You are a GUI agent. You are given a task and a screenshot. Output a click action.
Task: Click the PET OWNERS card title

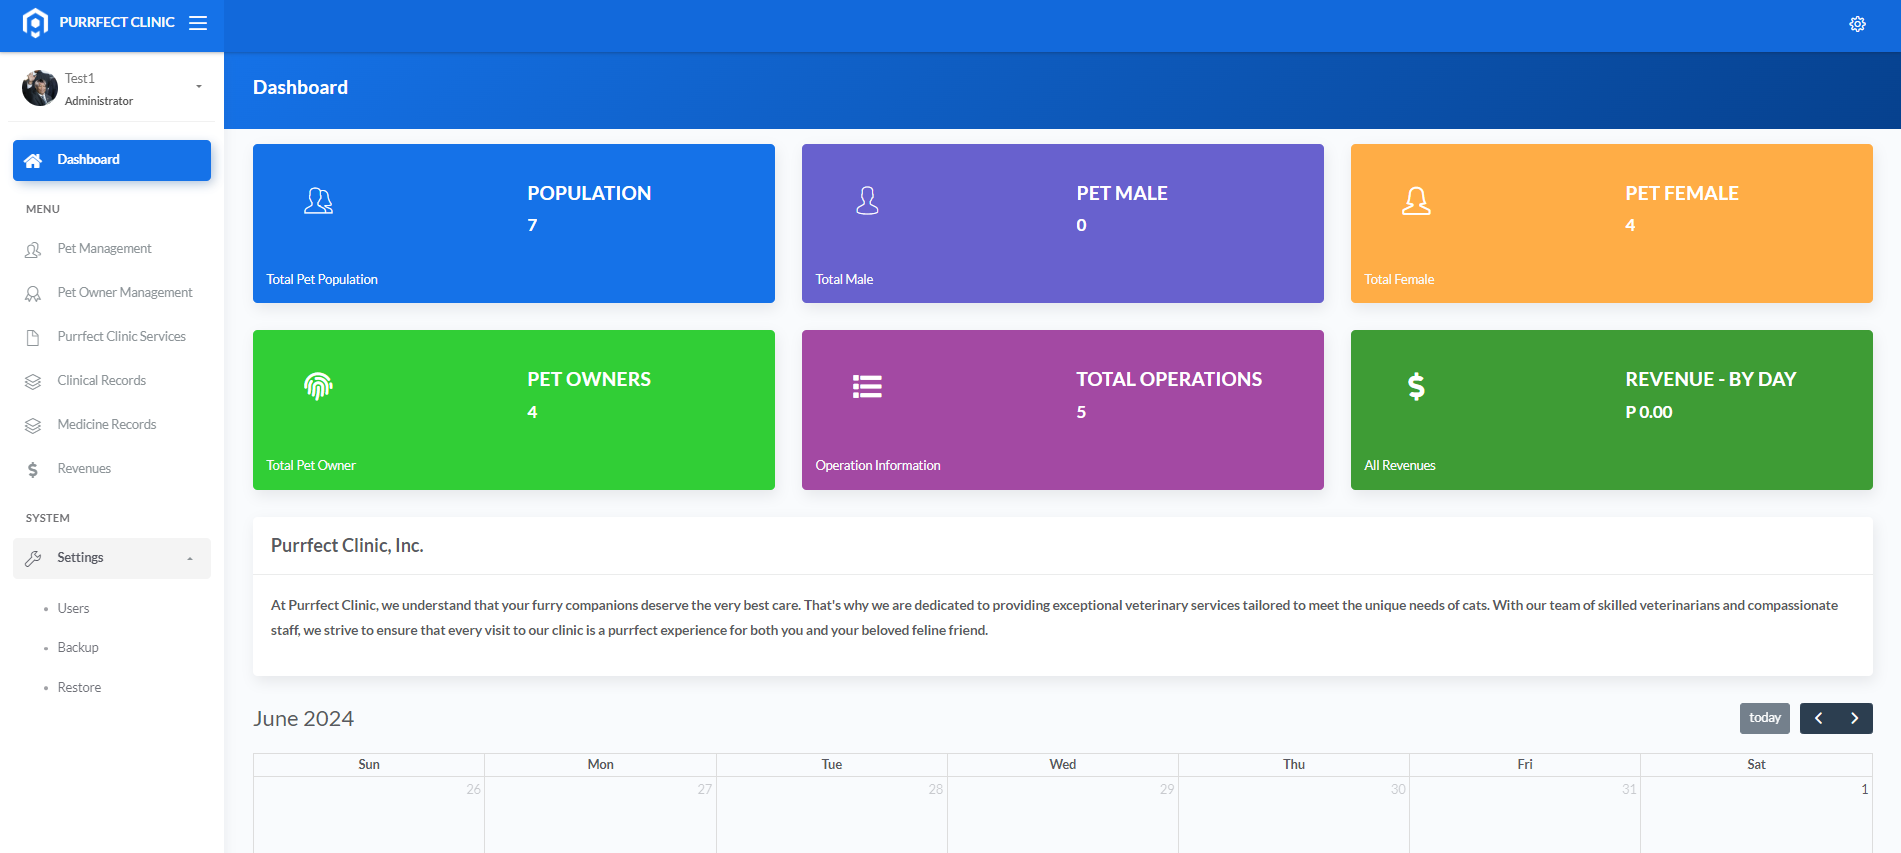point(589,379)
